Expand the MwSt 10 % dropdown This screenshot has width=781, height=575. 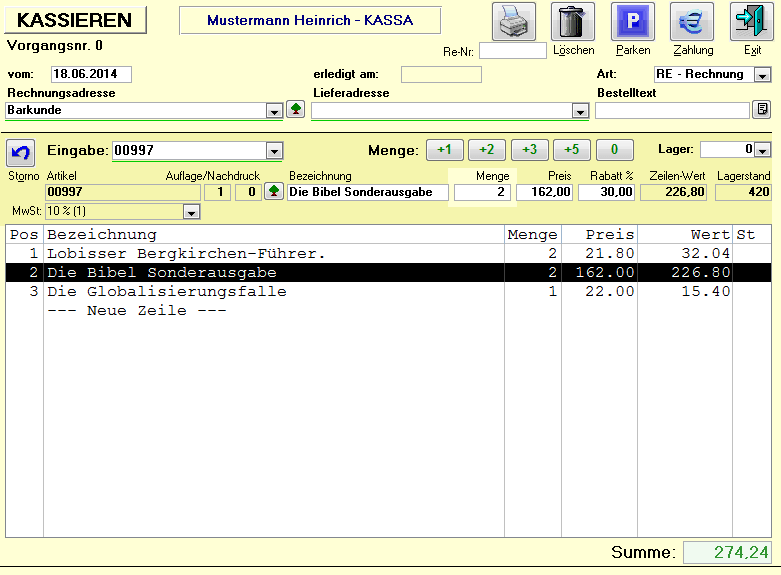[x=190, y=212]
